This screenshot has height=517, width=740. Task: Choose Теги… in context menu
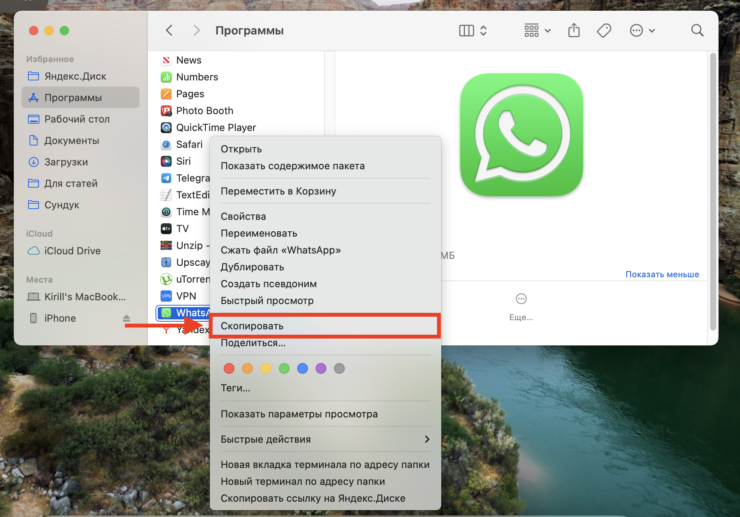(x=325, y=388)
